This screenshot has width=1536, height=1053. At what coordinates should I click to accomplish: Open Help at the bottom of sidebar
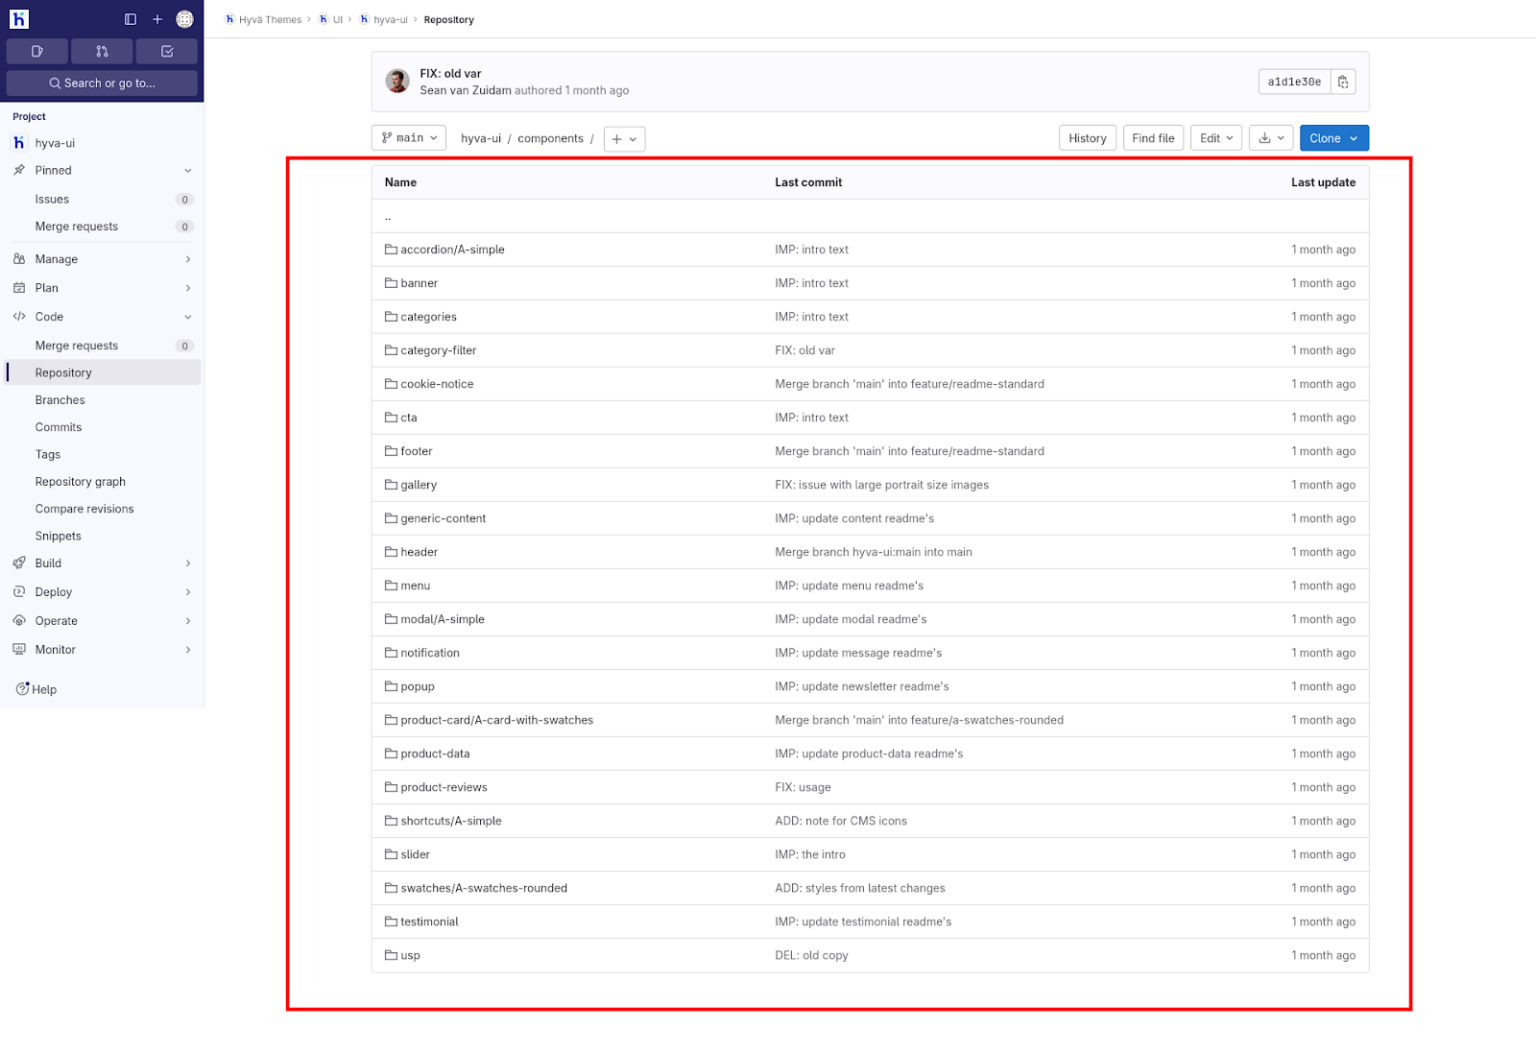[x=43, y=689]
